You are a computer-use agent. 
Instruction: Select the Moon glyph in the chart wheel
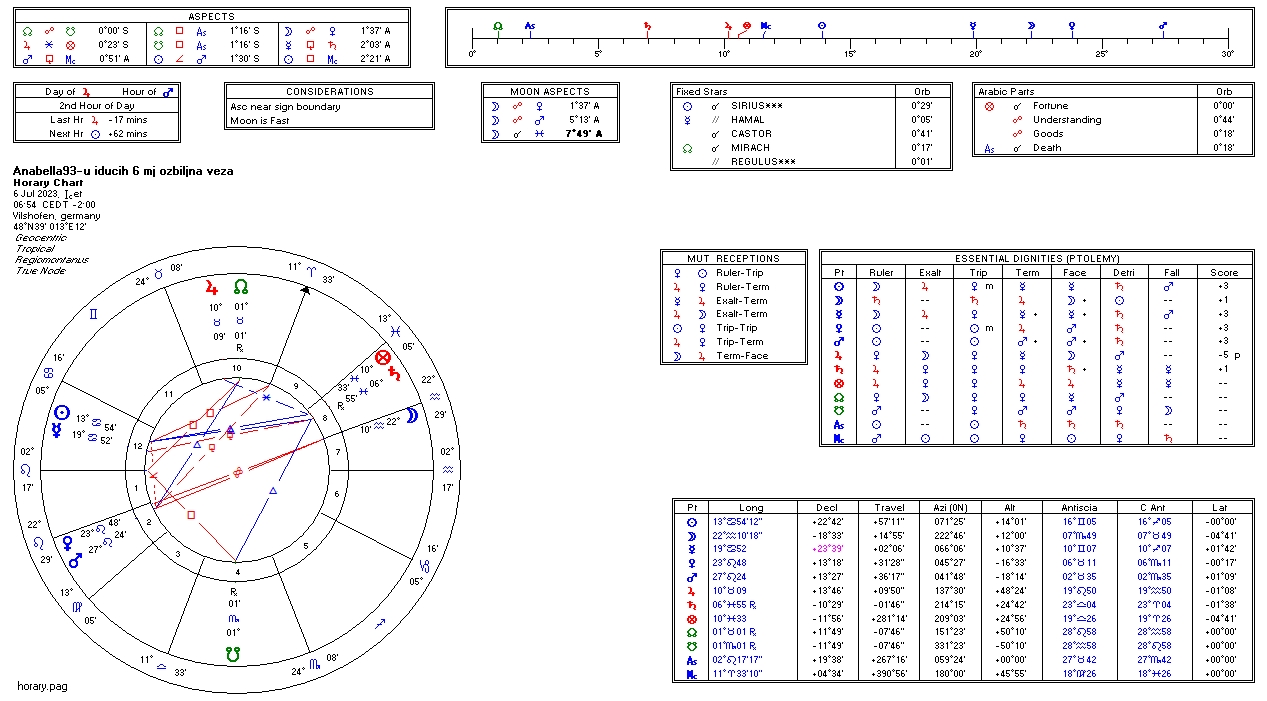[x=411, y=416]
